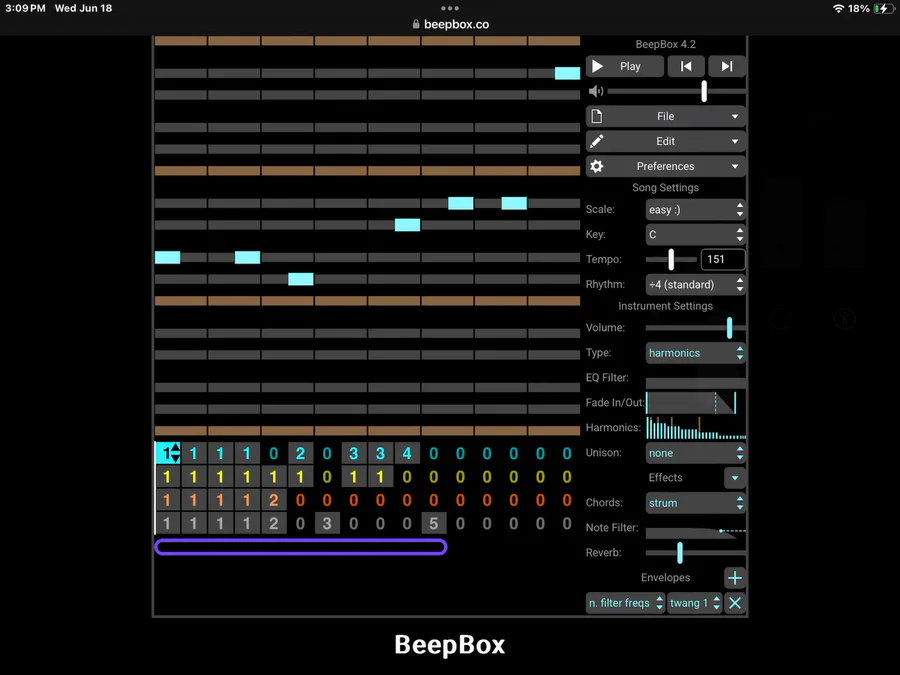
Task: Open the Scale dropdown showing easy :)
Action: click(x=696, y=210)
